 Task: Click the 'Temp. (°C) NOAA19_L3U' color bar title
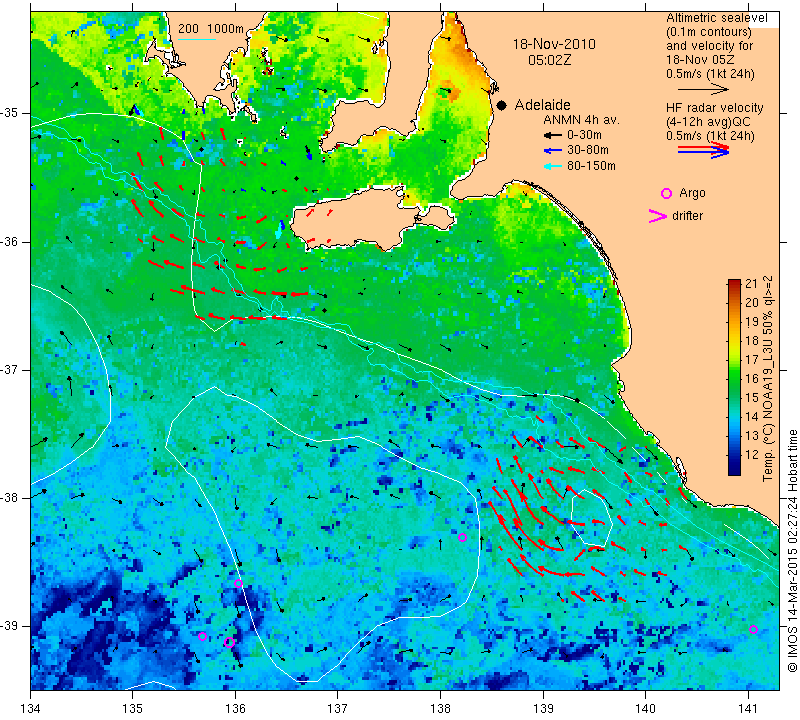coord(768,379)
